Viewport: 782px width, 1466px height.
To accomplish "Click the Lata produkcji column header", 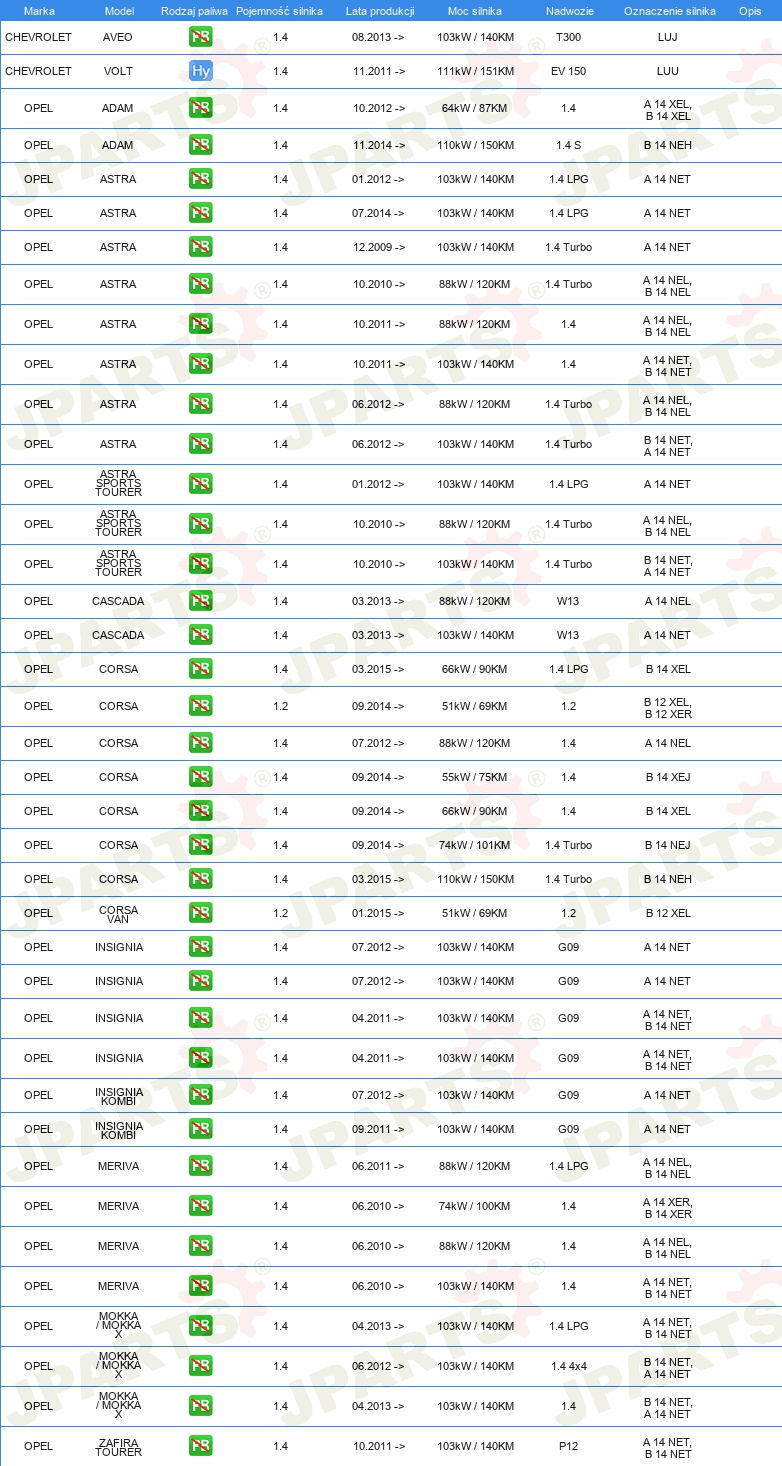I will (380, 11).
